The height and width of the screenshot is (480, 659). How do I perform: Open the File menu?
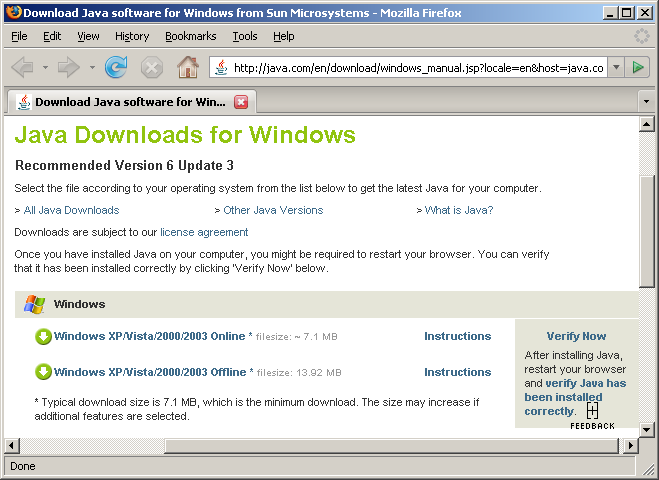(19, 36)
